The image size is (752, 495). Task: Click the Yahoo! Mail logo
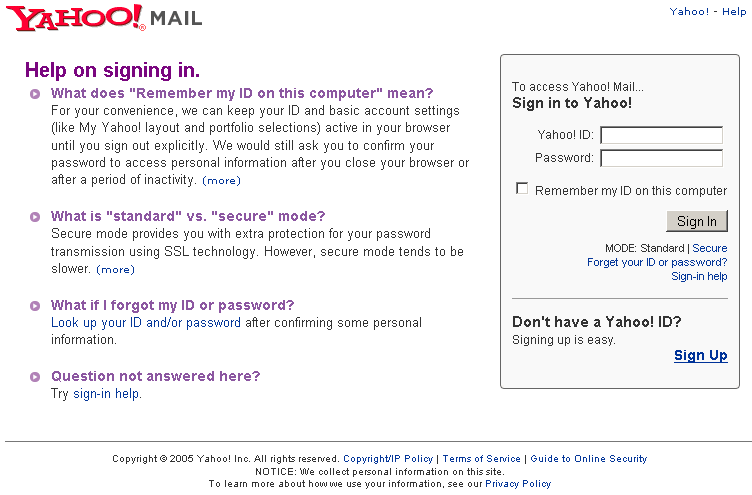(104, 17)
